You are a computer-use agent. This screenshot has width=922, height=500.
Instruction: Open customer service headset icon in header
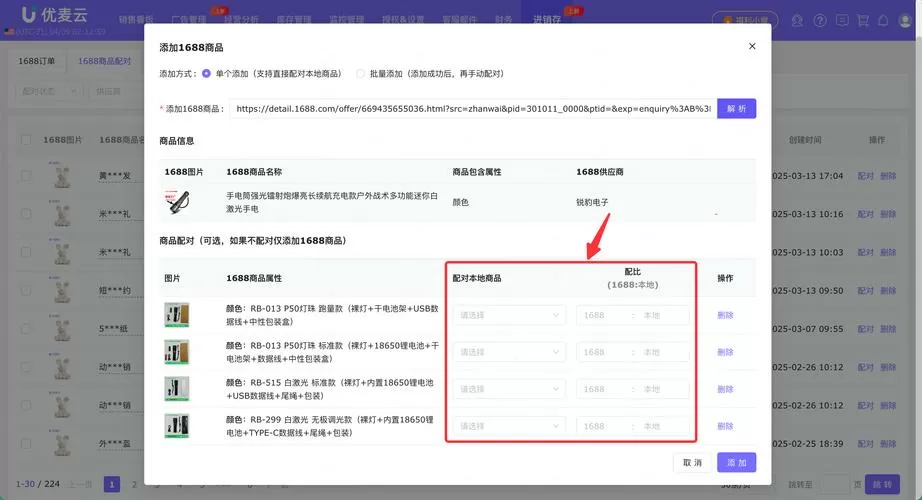(x=797, y=21)
